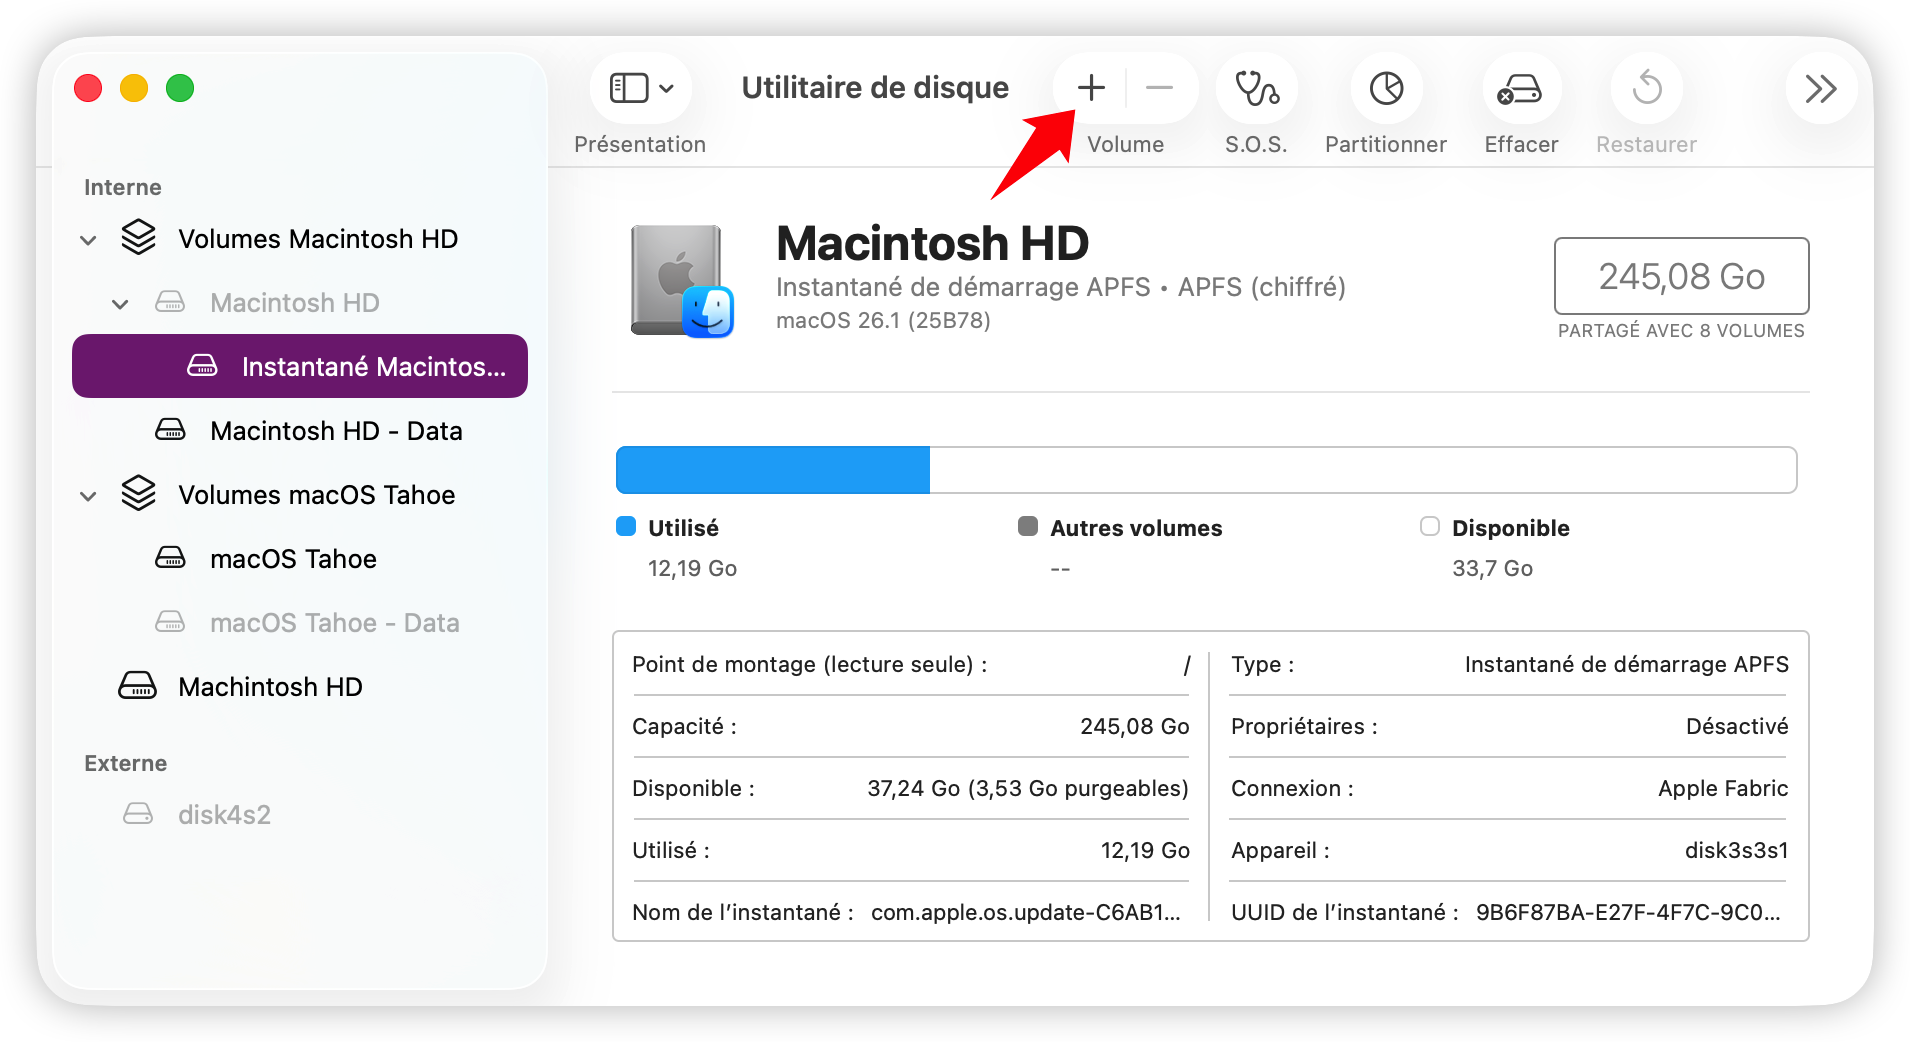This screenshot has height=1042, width=1910.
Task: Click the green zoom window button
Action: coord(180,88)
